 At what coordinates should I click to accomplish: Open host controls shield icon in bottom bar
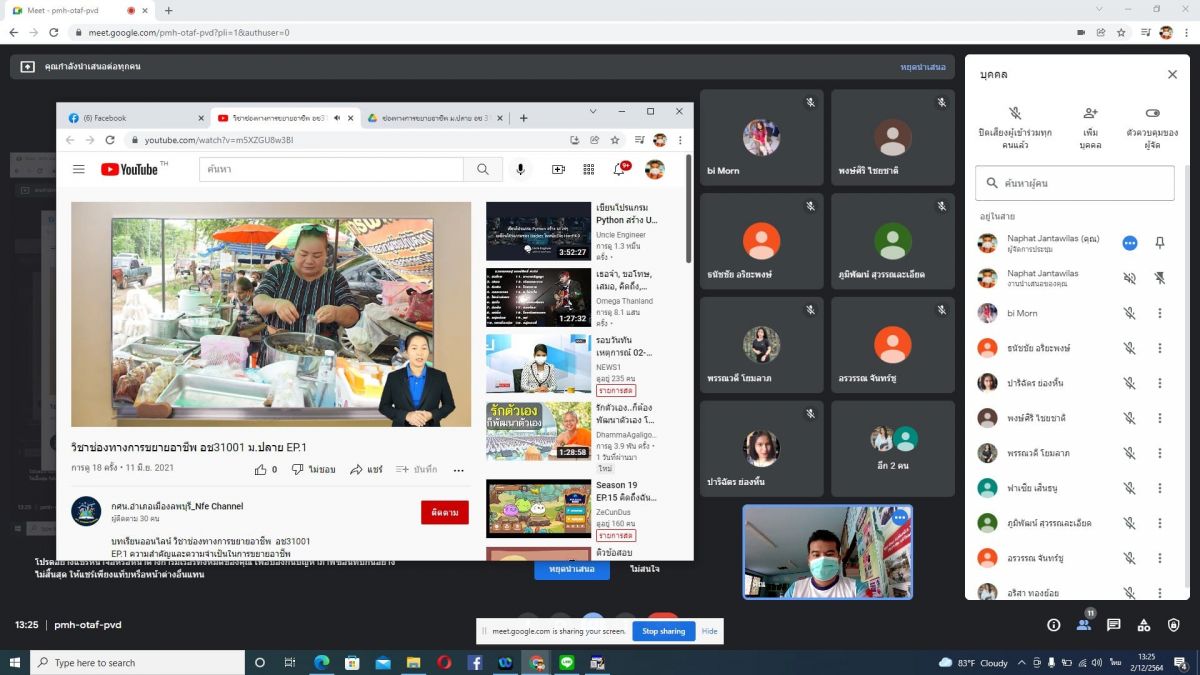point(1174,625)
